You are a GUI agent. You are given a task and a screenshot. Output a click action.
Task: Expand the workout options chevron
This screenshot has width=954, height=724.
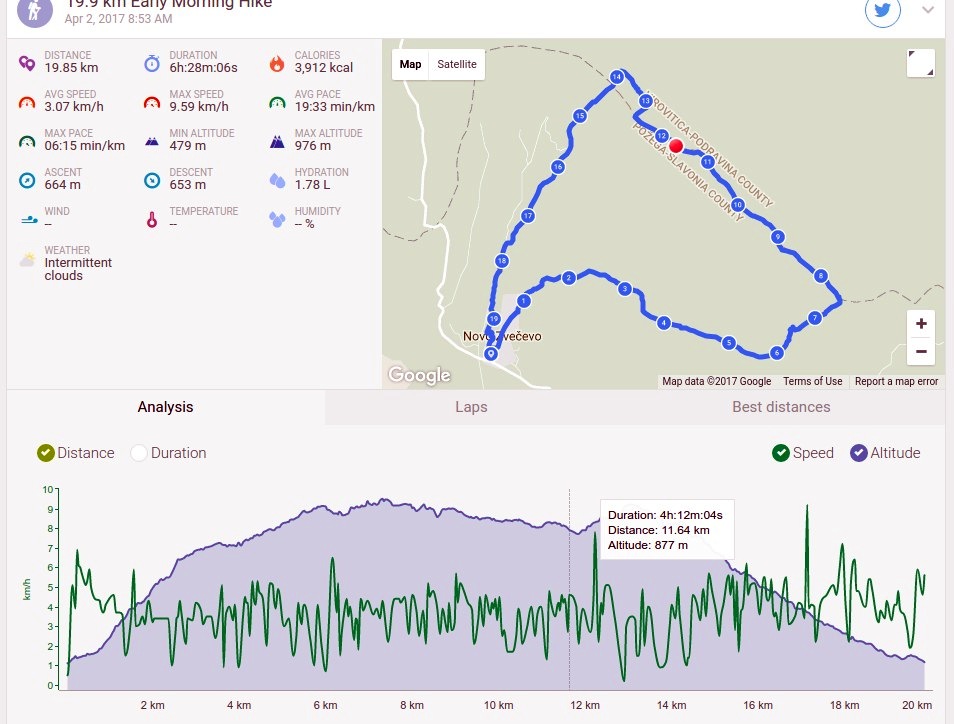click(927, 10)
